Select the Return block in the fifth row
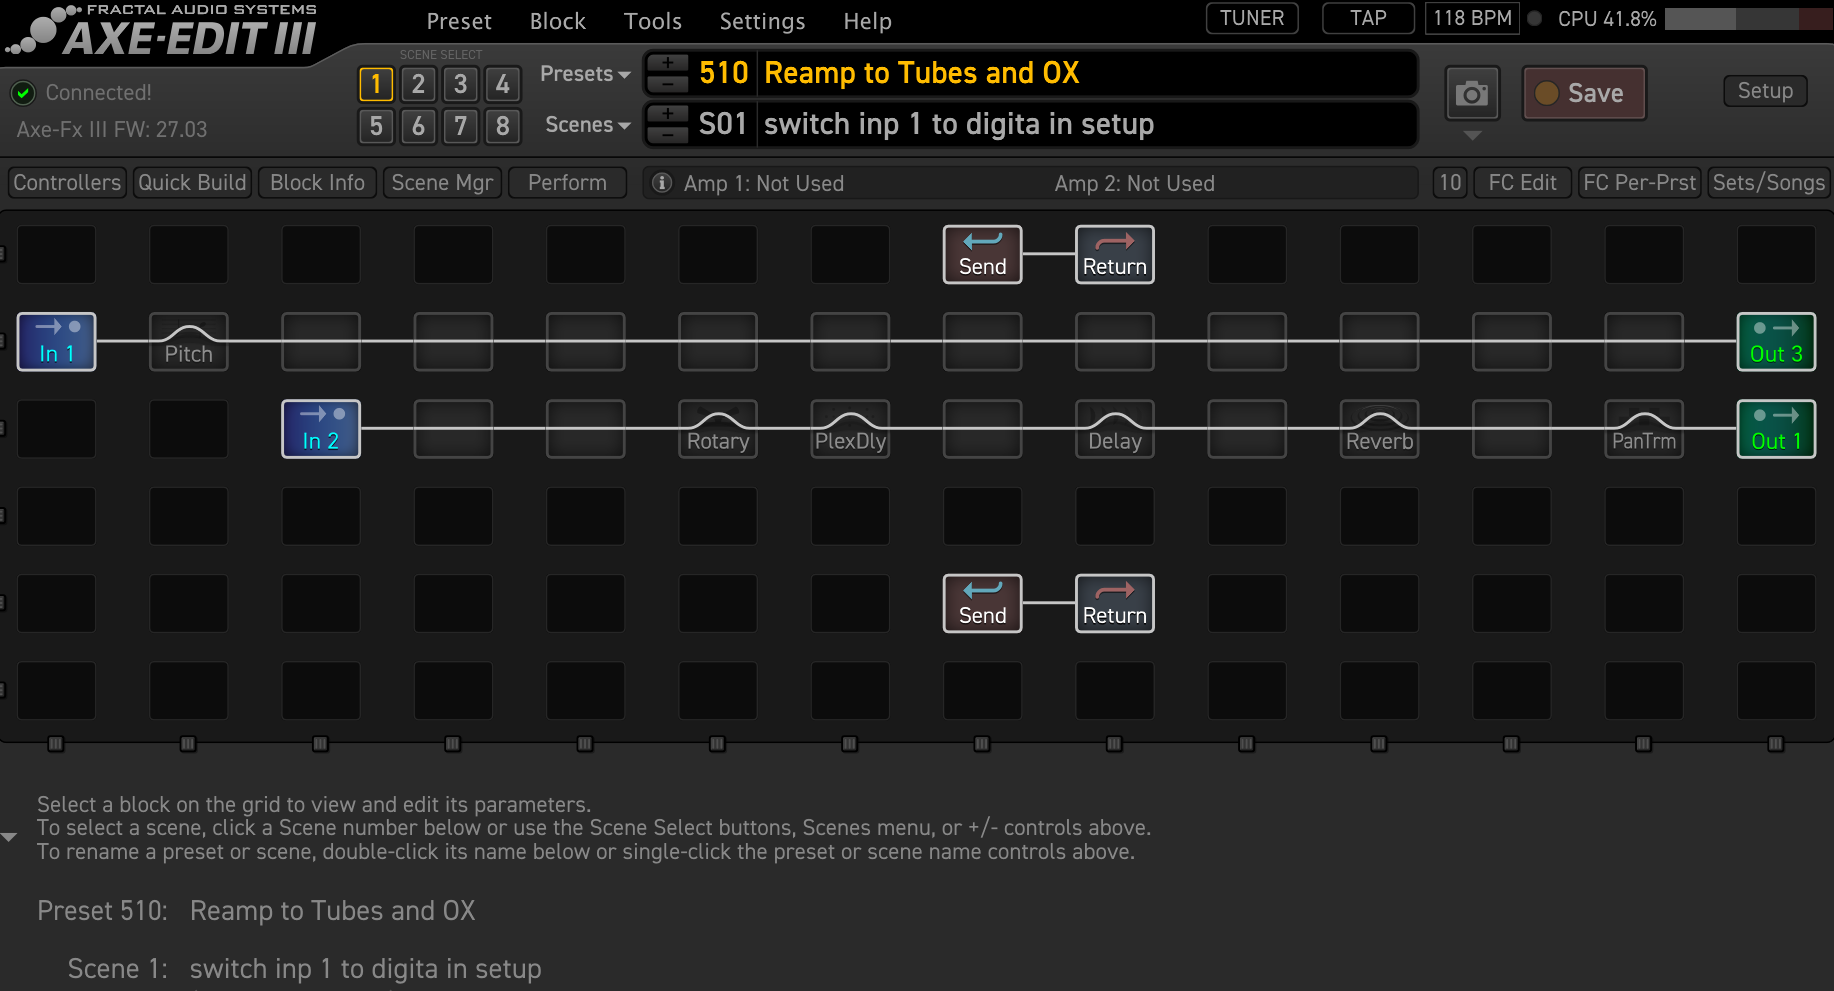This screenshot has height=991, width=1834. click(x=1115, y=604)
